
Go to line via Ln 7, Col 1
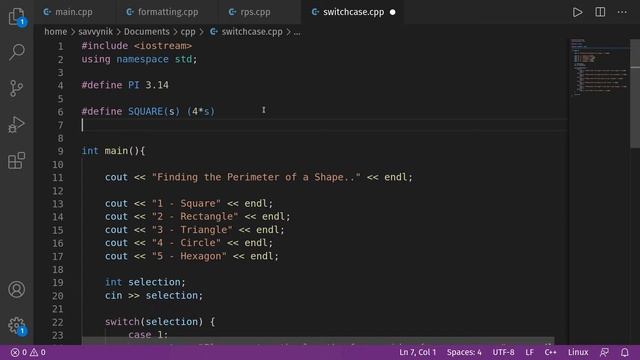tap(417, 352)
